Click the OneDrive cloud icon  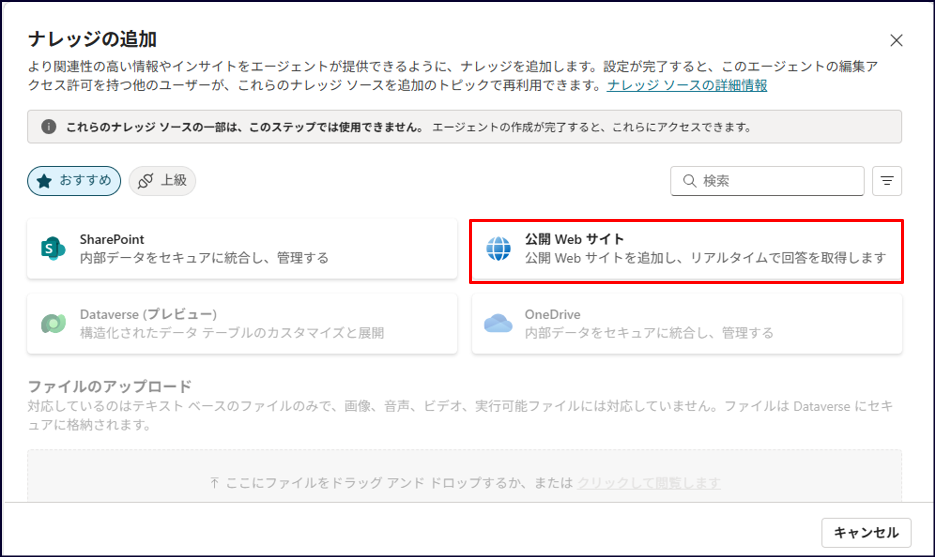[x=498, y=323]
